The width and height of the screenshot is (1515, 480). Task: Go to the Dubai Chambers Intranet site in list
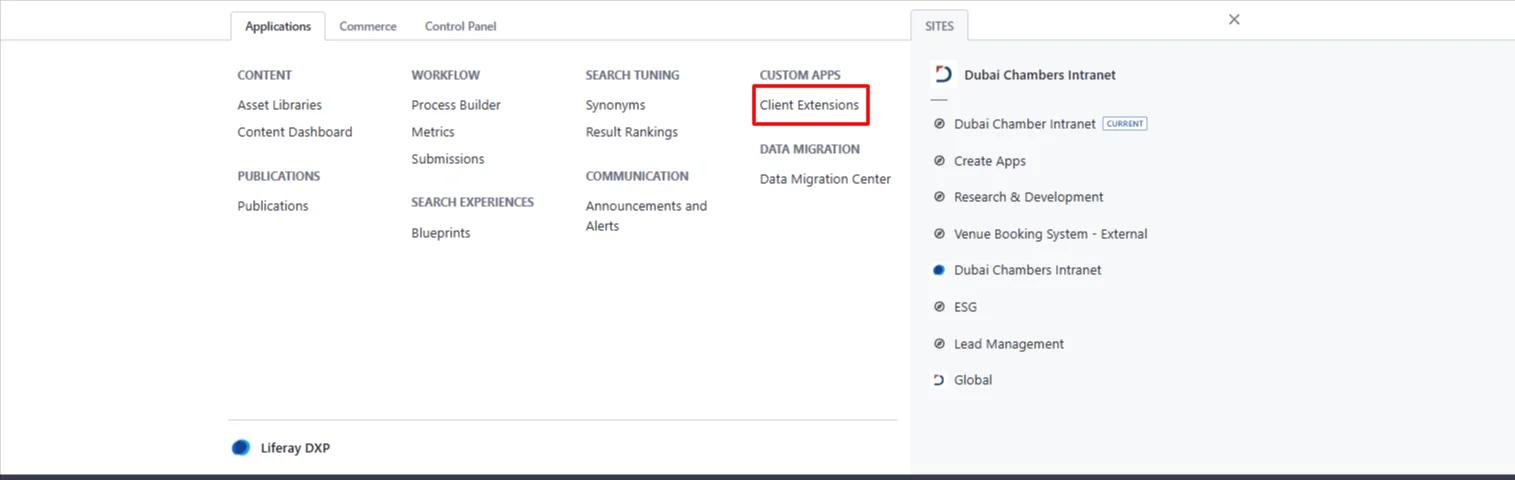[1027, 270]
